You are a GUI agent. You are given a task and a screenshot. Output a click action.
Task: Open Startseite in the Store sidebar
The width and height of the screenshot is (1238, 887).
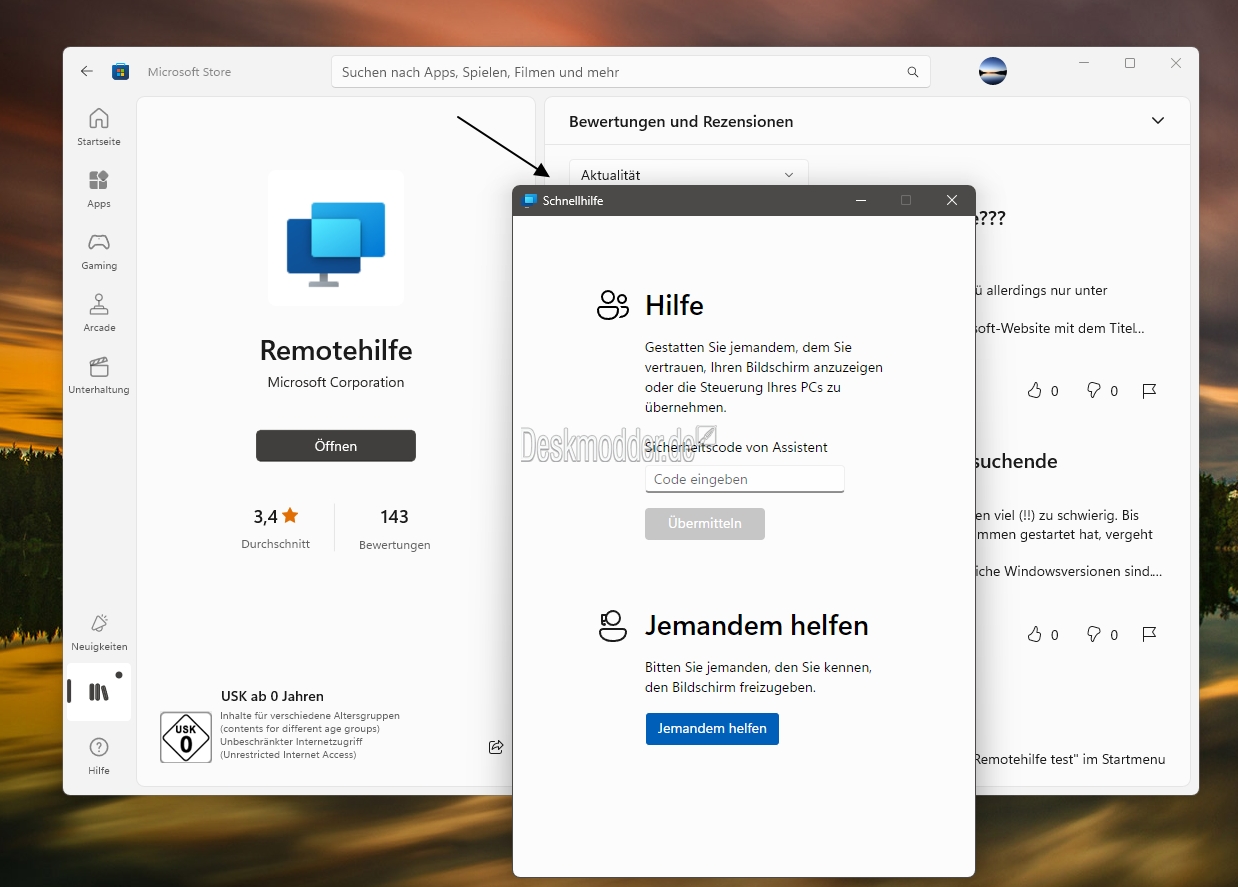(99, 127)
